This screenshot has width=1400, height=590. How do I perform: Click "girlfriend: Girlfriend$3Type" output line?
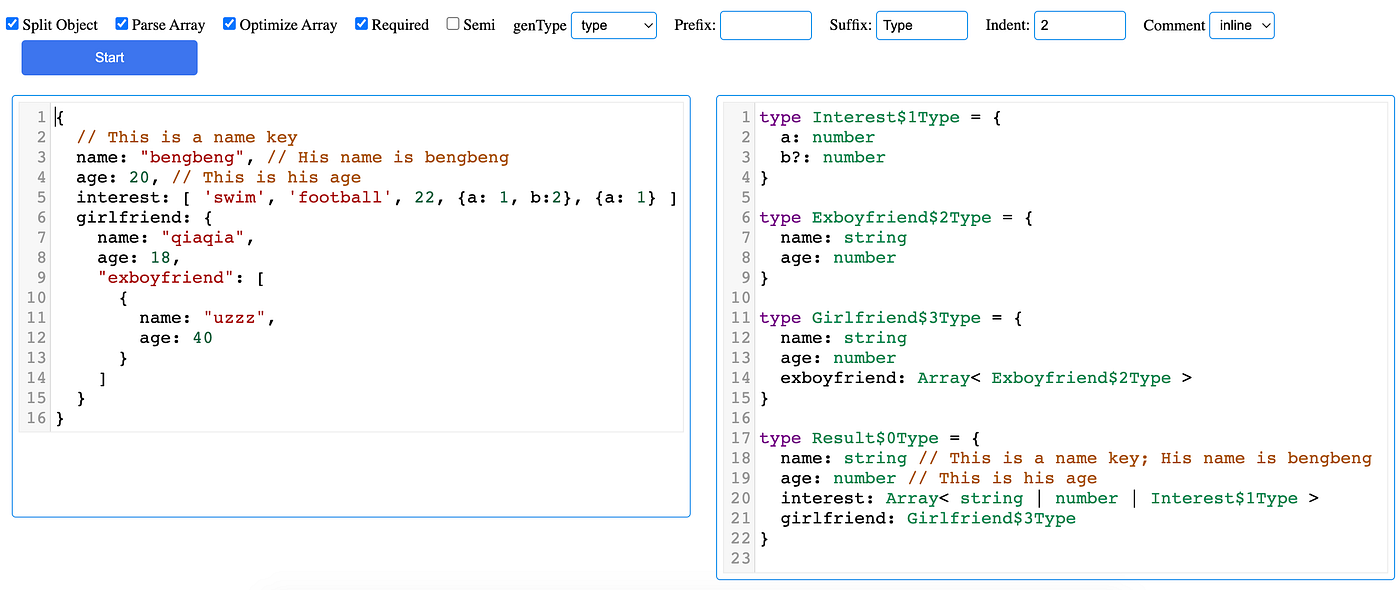point(928,517)
